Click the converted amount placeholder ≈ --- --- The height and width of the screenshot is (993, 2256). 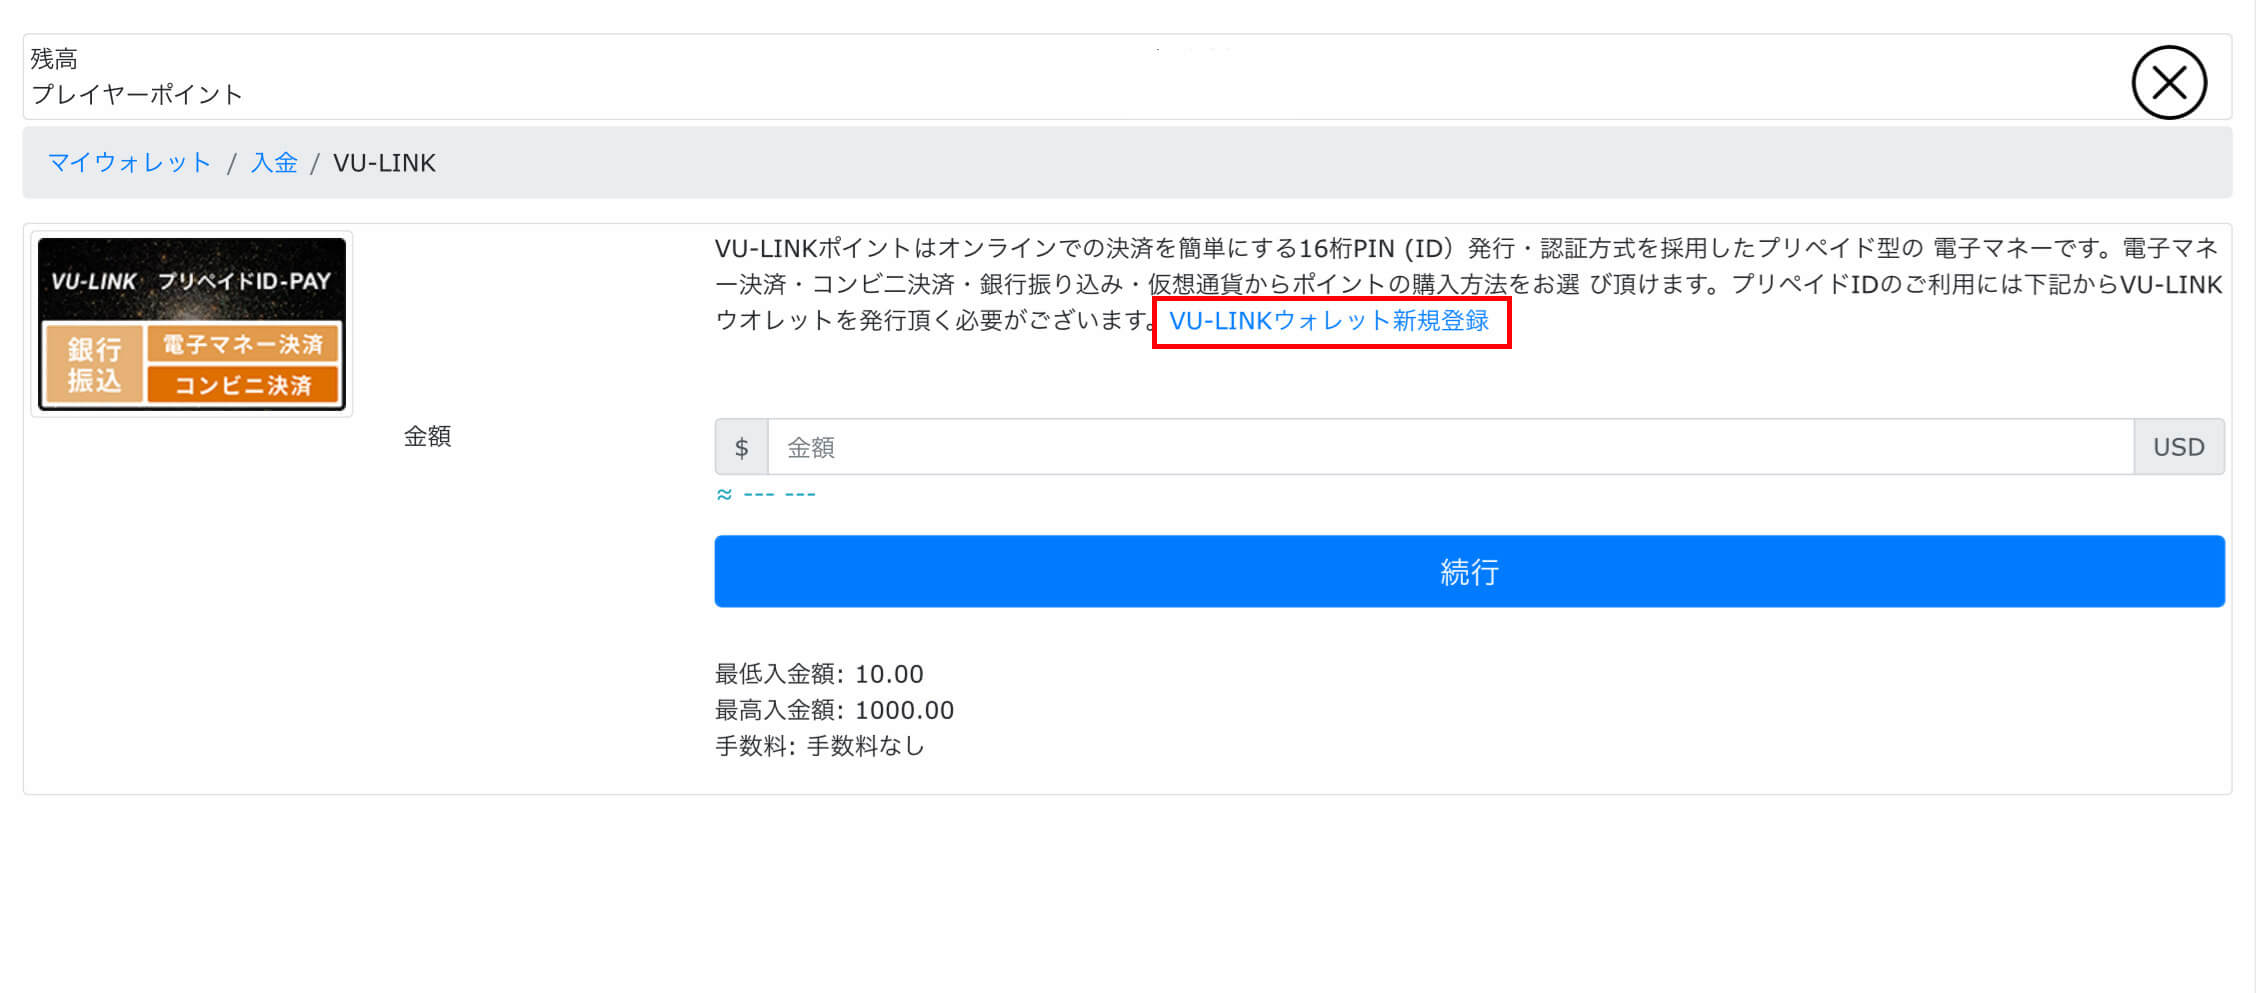click(766, 494)
